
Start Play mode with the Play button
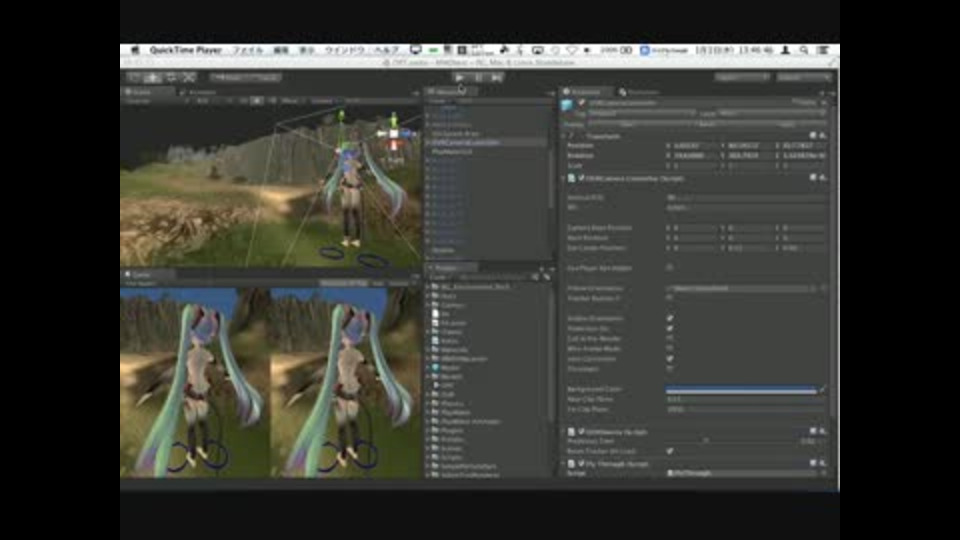click(459, 77)
